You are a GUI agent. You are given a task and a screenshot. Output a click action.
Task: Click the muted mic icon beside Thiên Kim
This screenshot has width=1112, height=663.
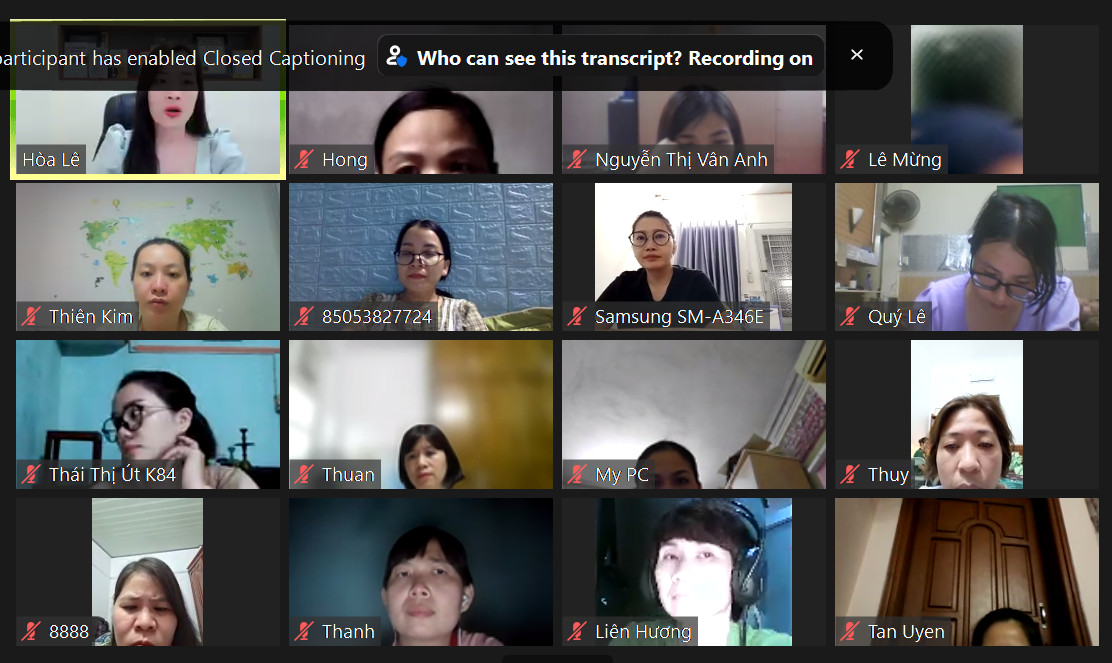31,316
